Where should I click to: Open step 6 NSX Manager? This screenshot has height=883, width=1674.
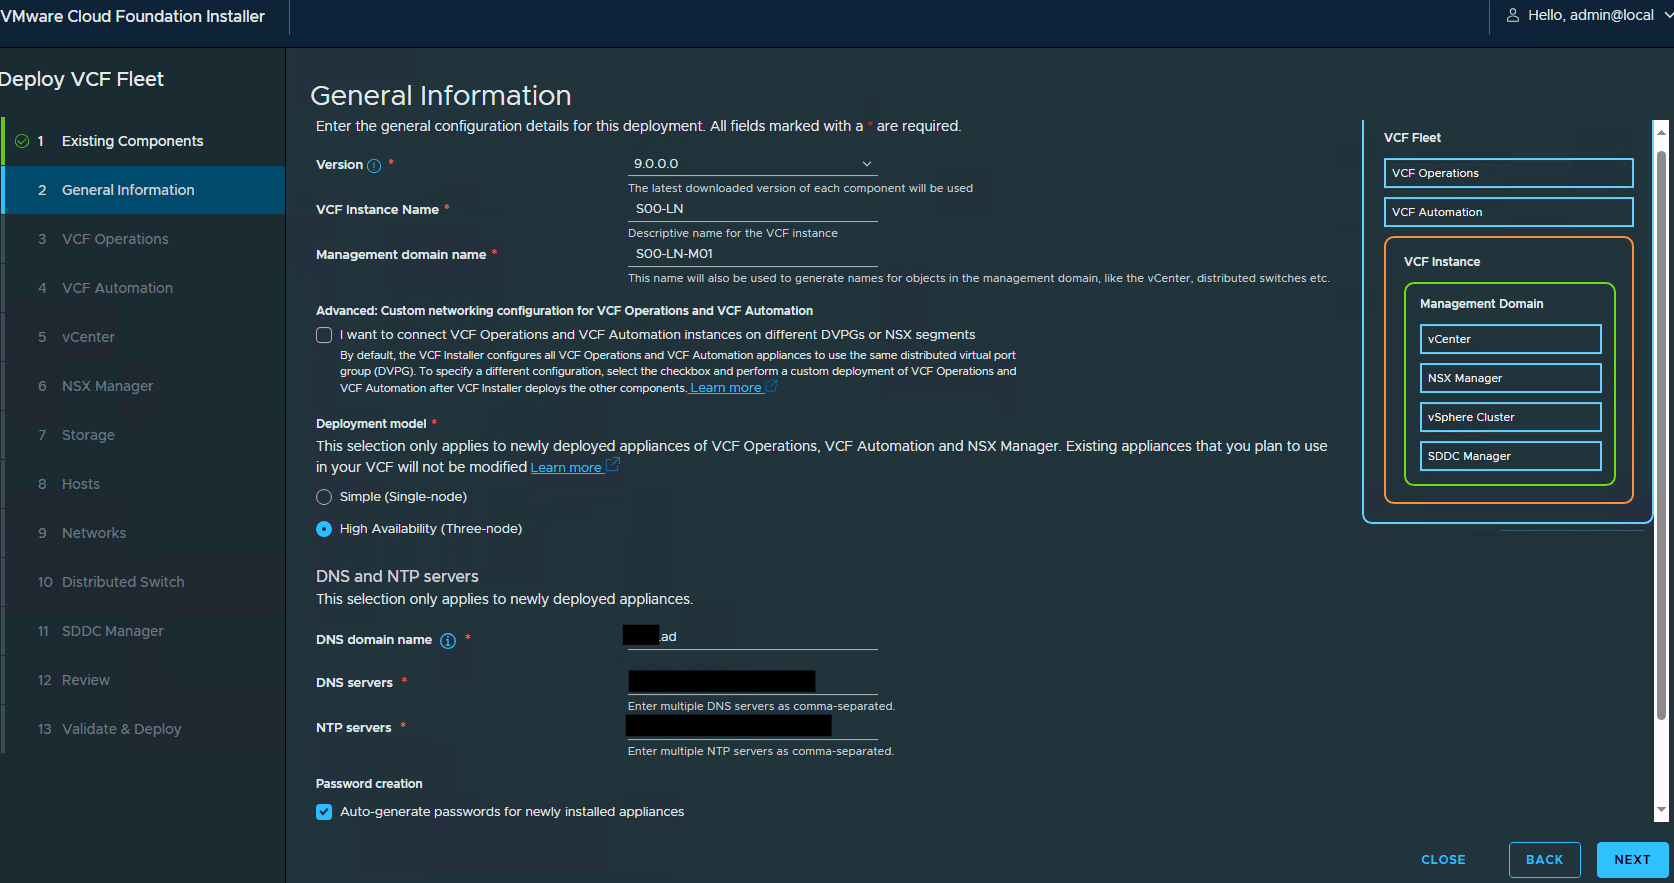click(x=143, y=386)
